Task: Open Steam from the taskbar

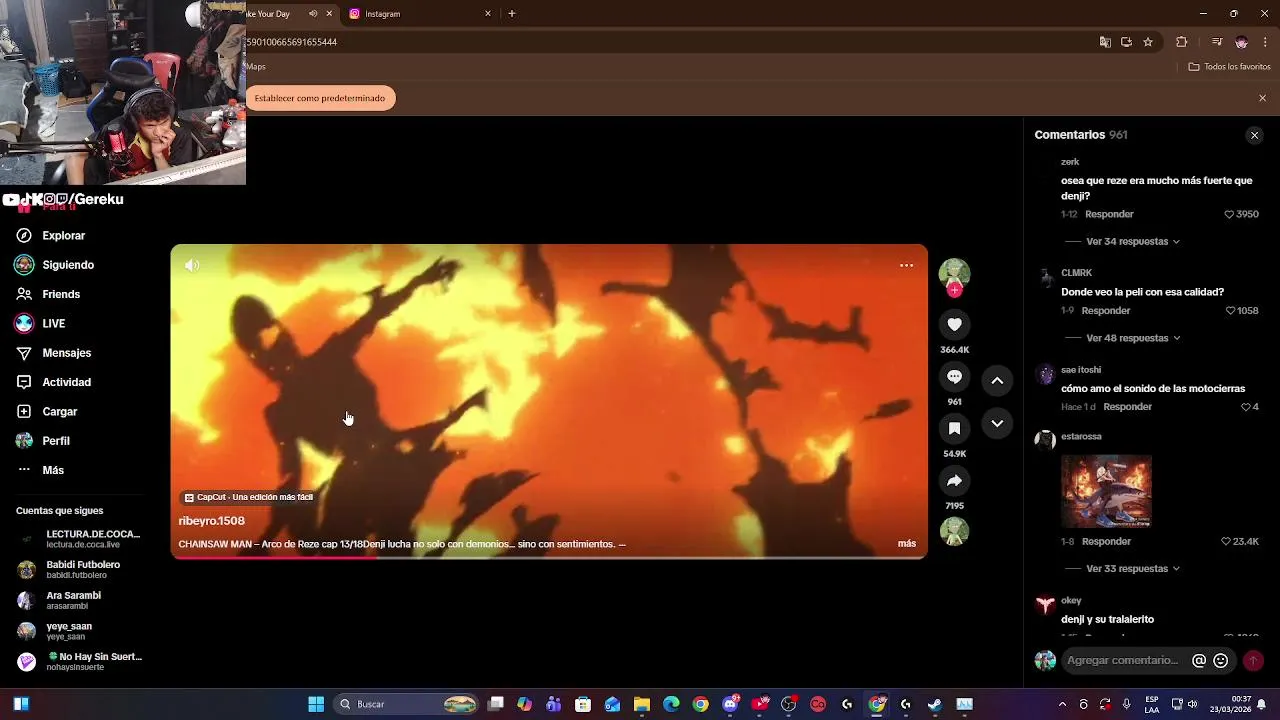Action: tap(934, 704)
